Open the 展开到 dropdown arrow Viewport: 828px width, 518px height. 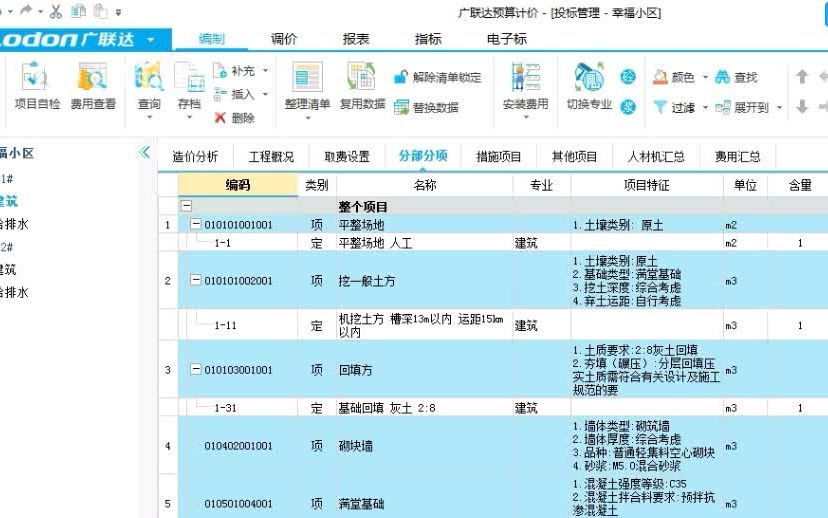[x=779, y=108]
